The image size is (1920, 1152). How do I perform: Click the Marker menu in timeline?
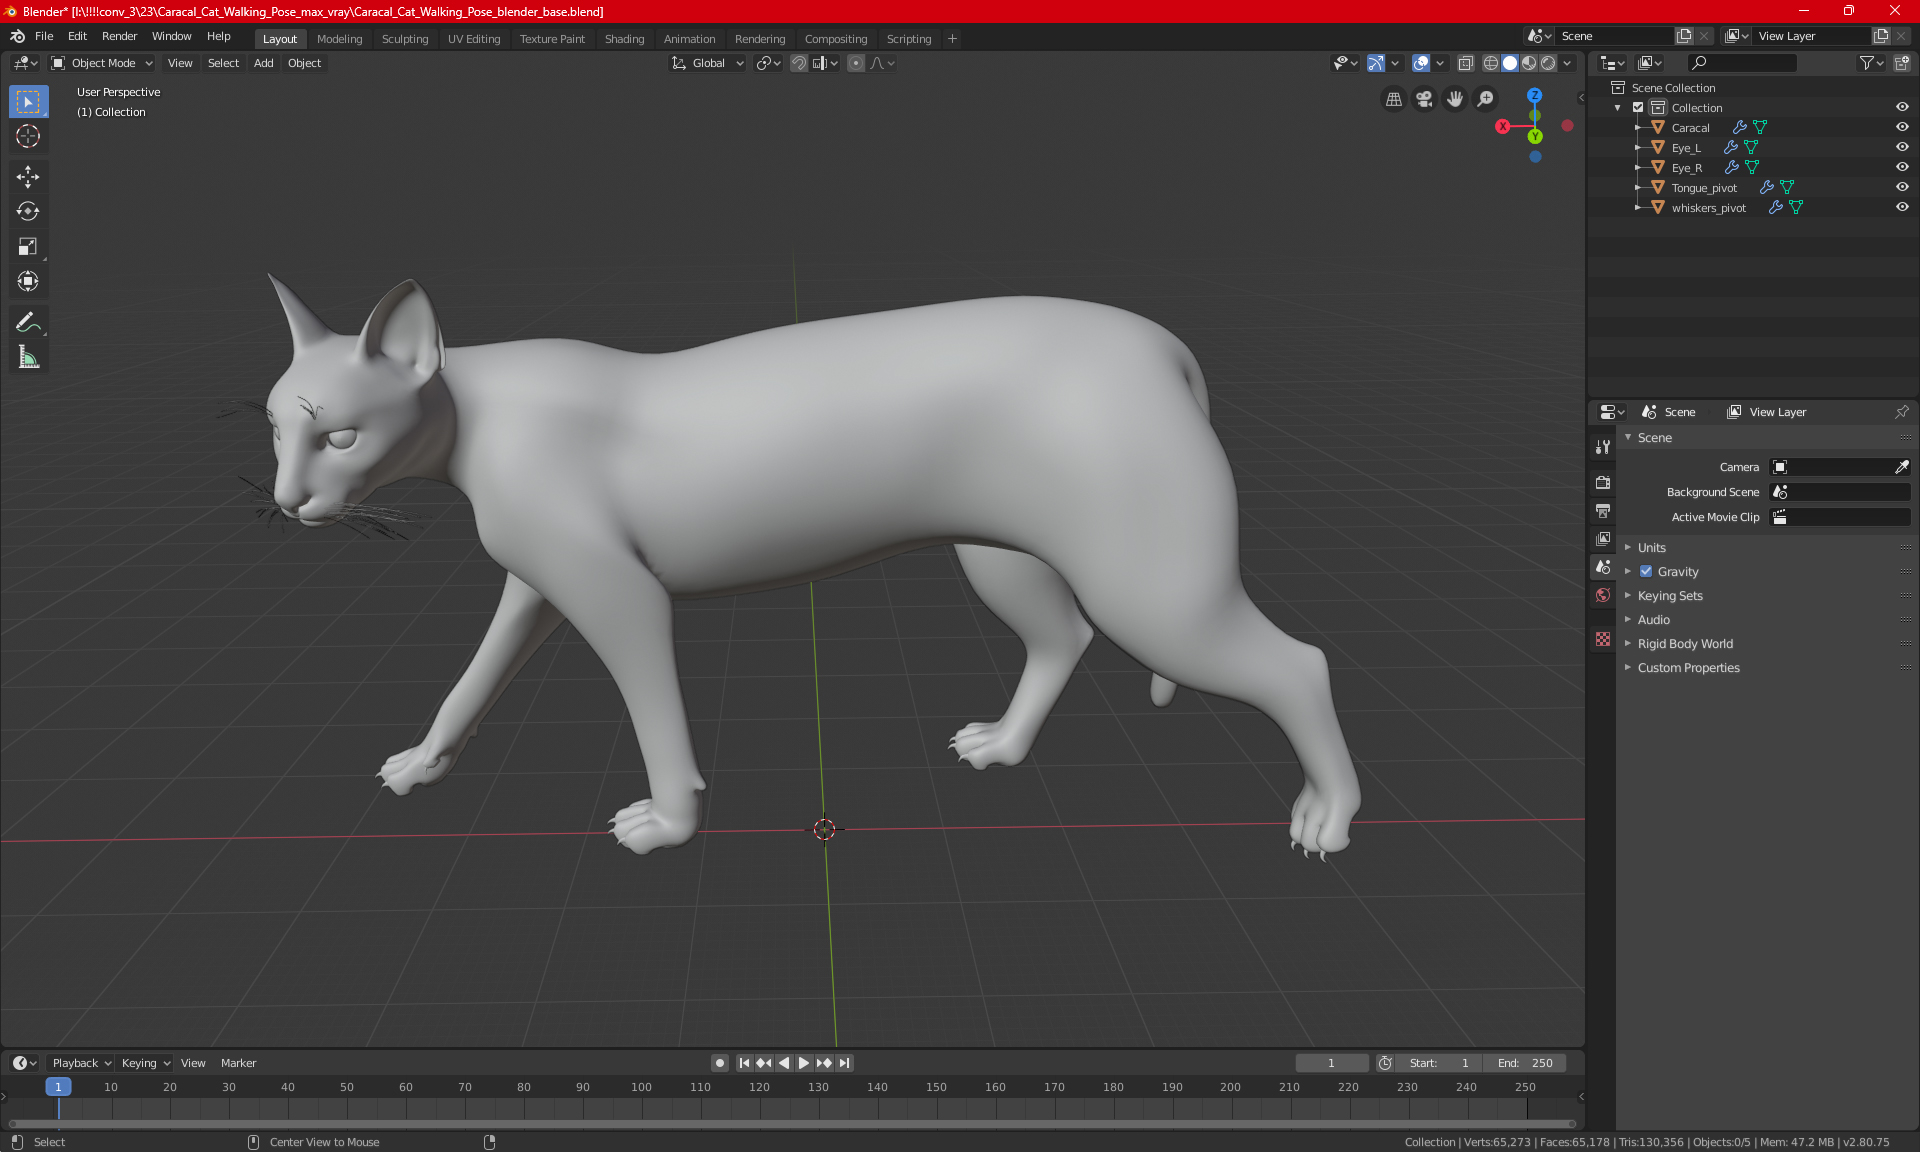coord(238,1063)
